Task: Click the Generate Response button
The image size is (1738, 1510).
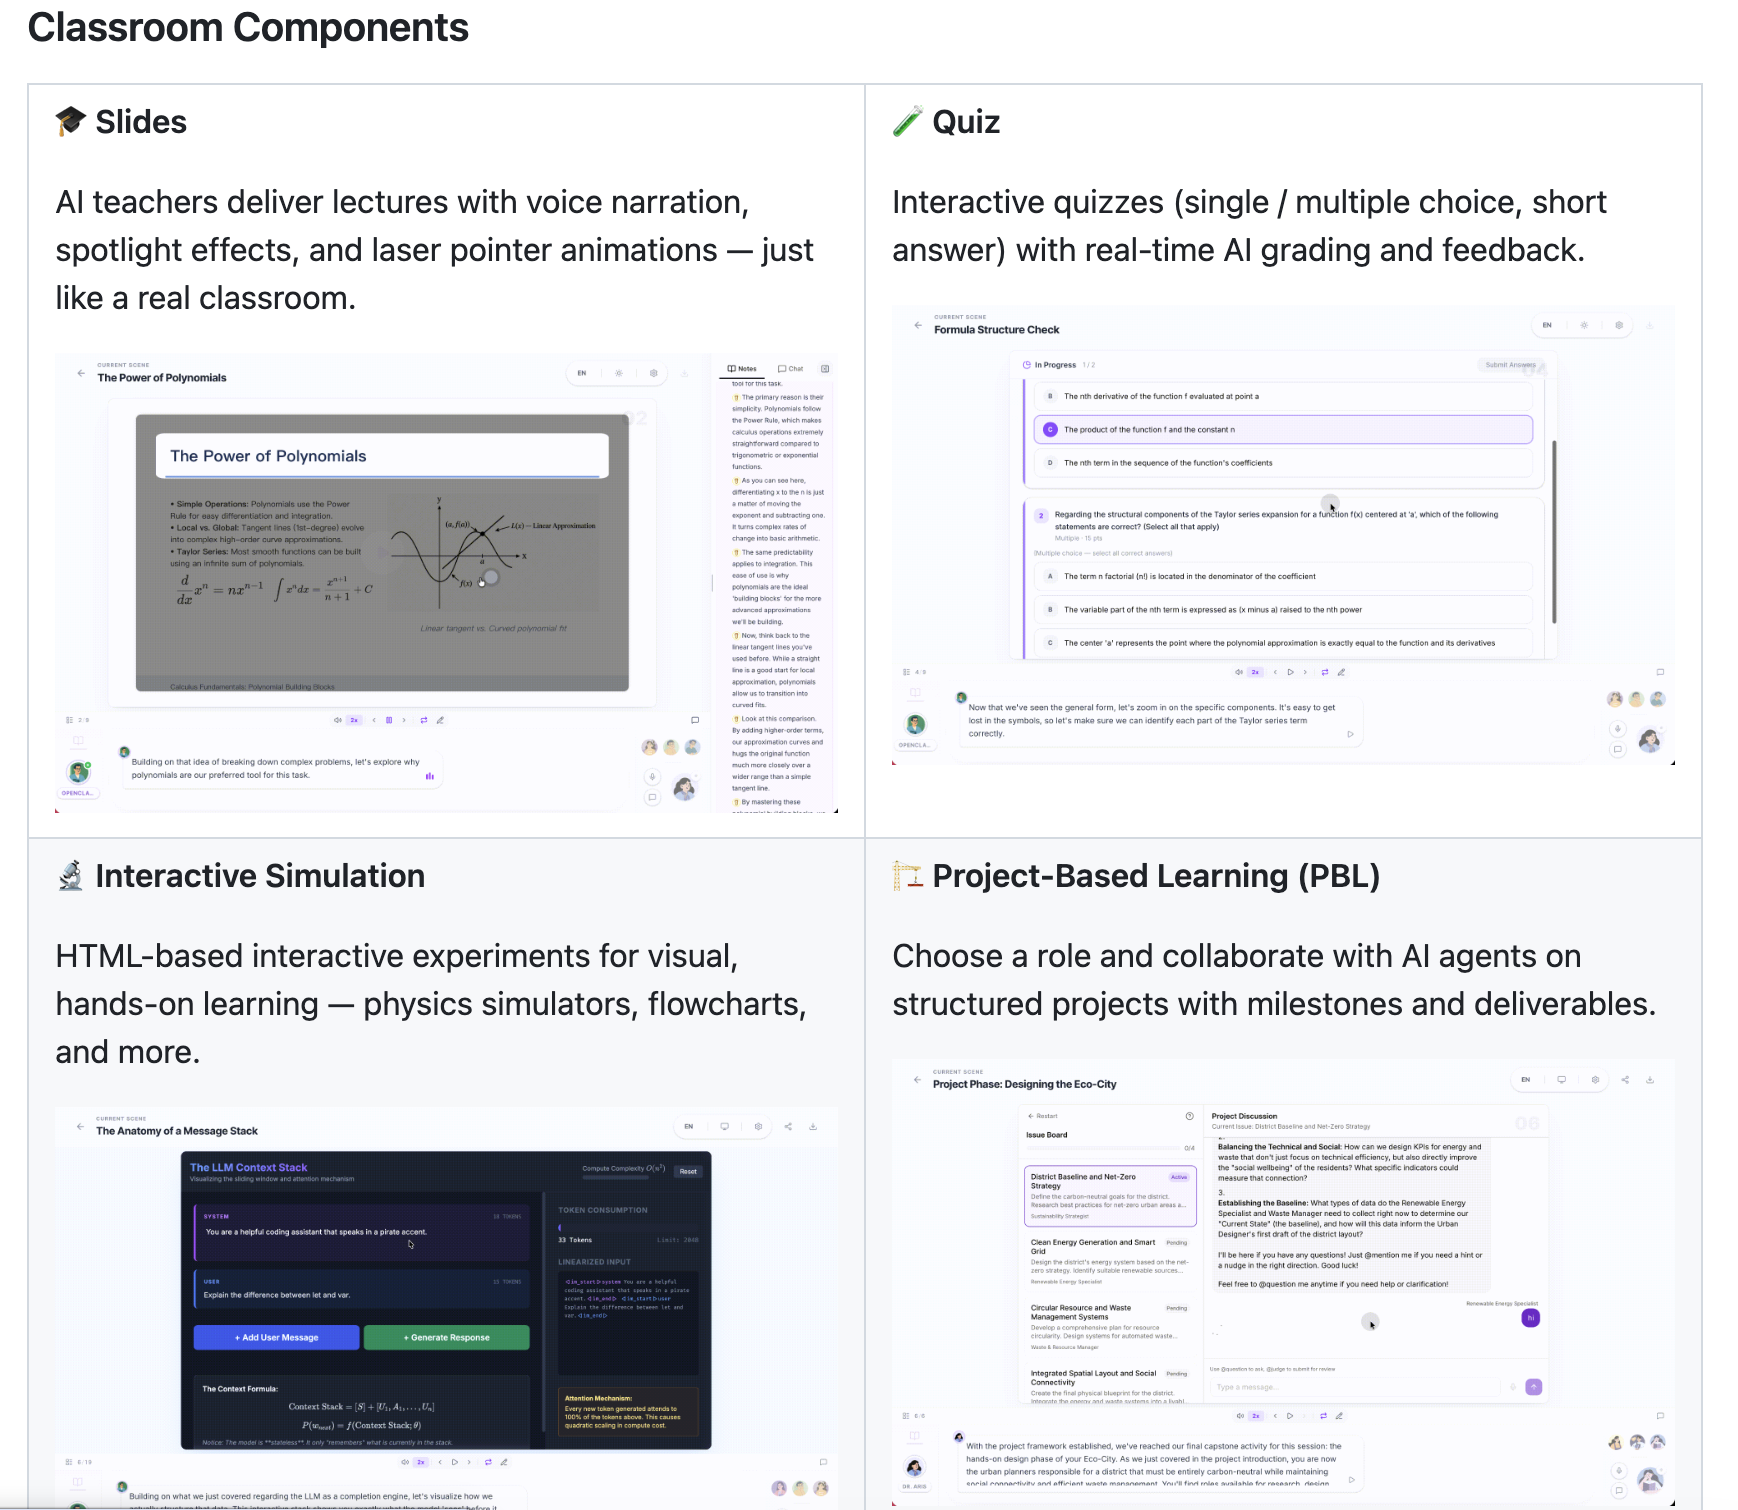Action: (x=446, y=1337)
